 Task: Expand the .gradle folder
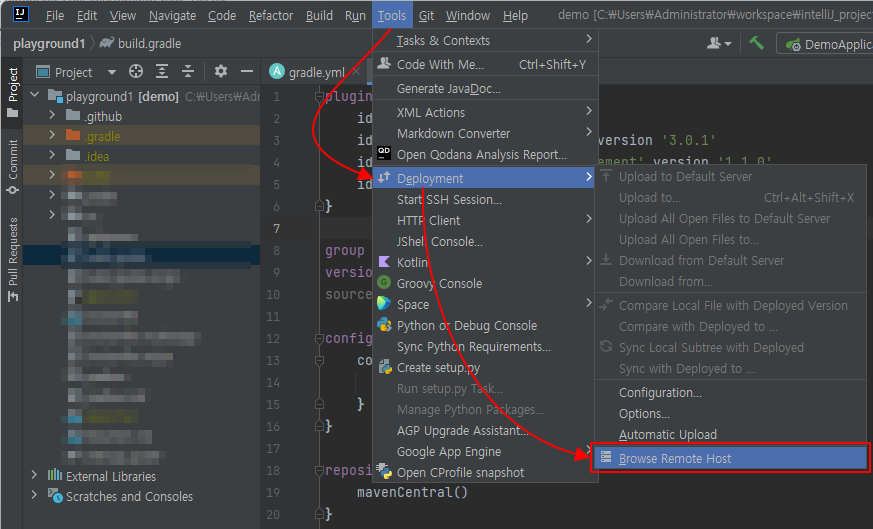52,135
